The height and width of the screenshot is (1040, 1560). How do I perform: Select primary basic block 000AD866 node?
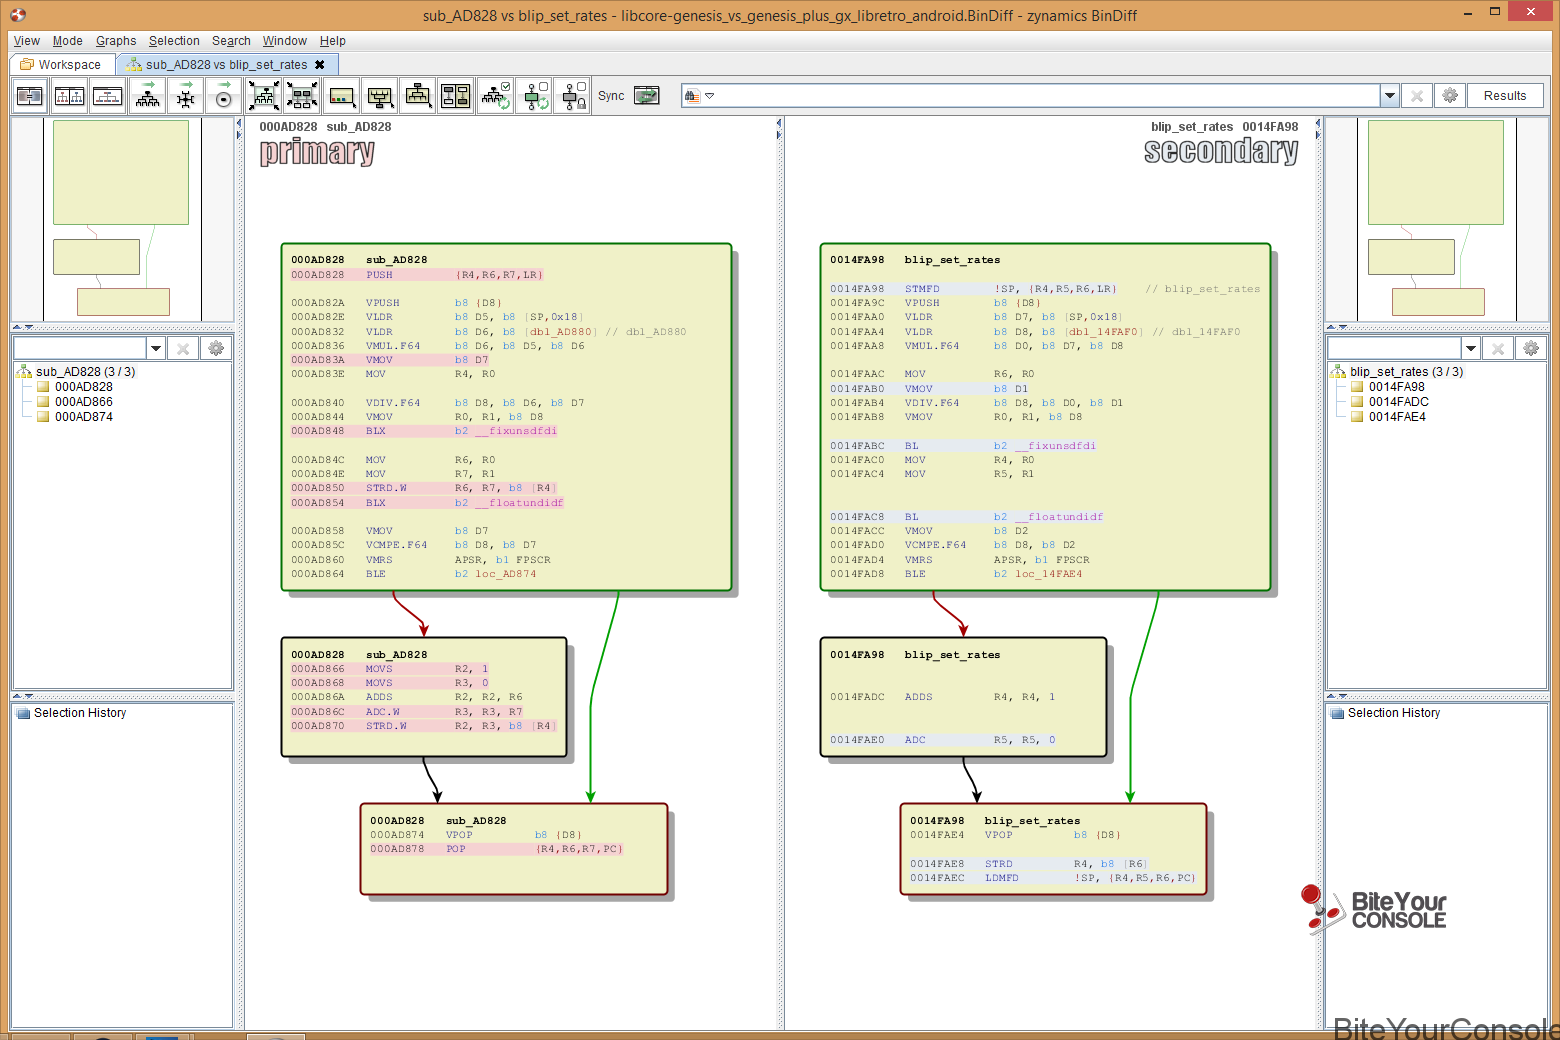[424, 696]
